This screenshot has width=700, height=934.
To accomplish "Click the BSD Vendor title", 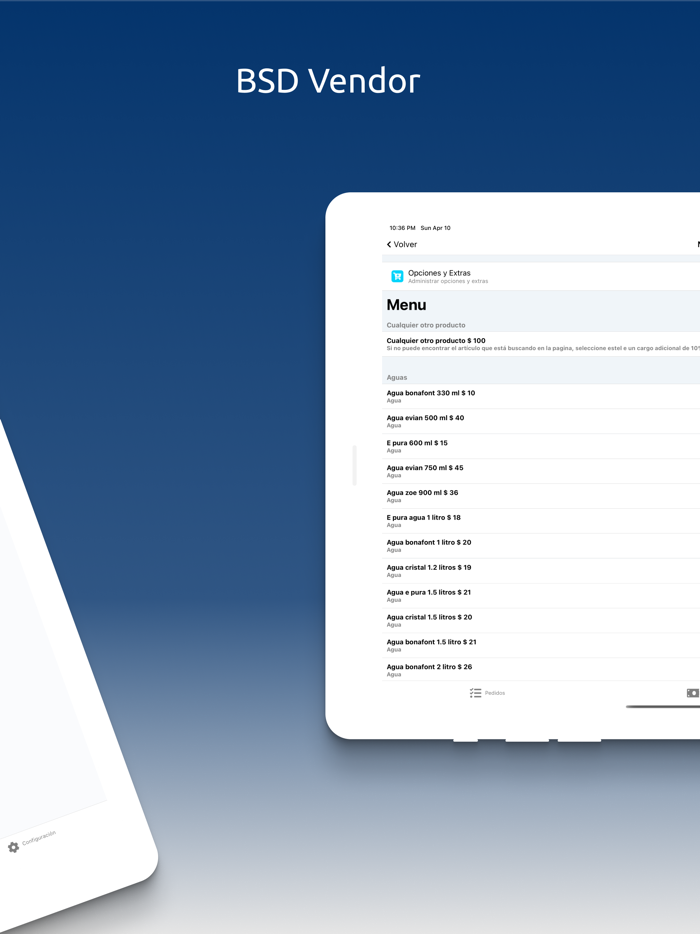I will (328, 80).
